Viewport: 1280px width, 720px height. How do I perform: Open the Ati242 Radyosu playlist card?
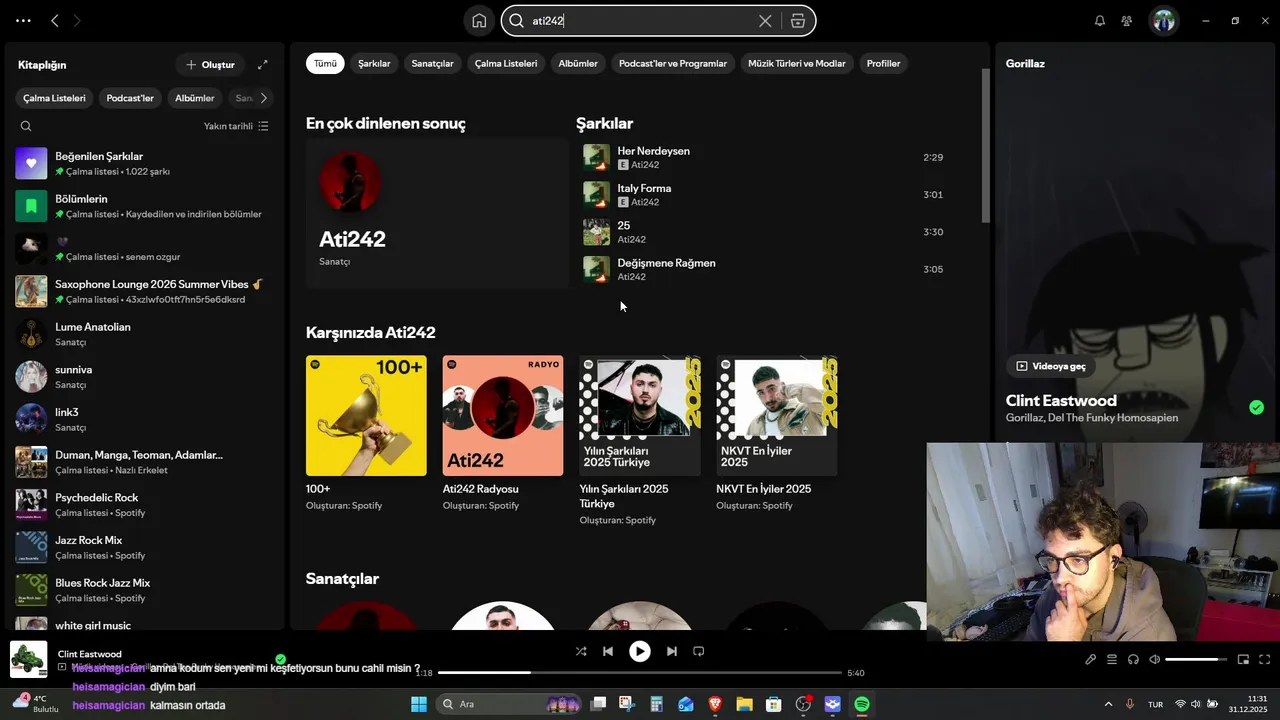[x=503, y=433]
